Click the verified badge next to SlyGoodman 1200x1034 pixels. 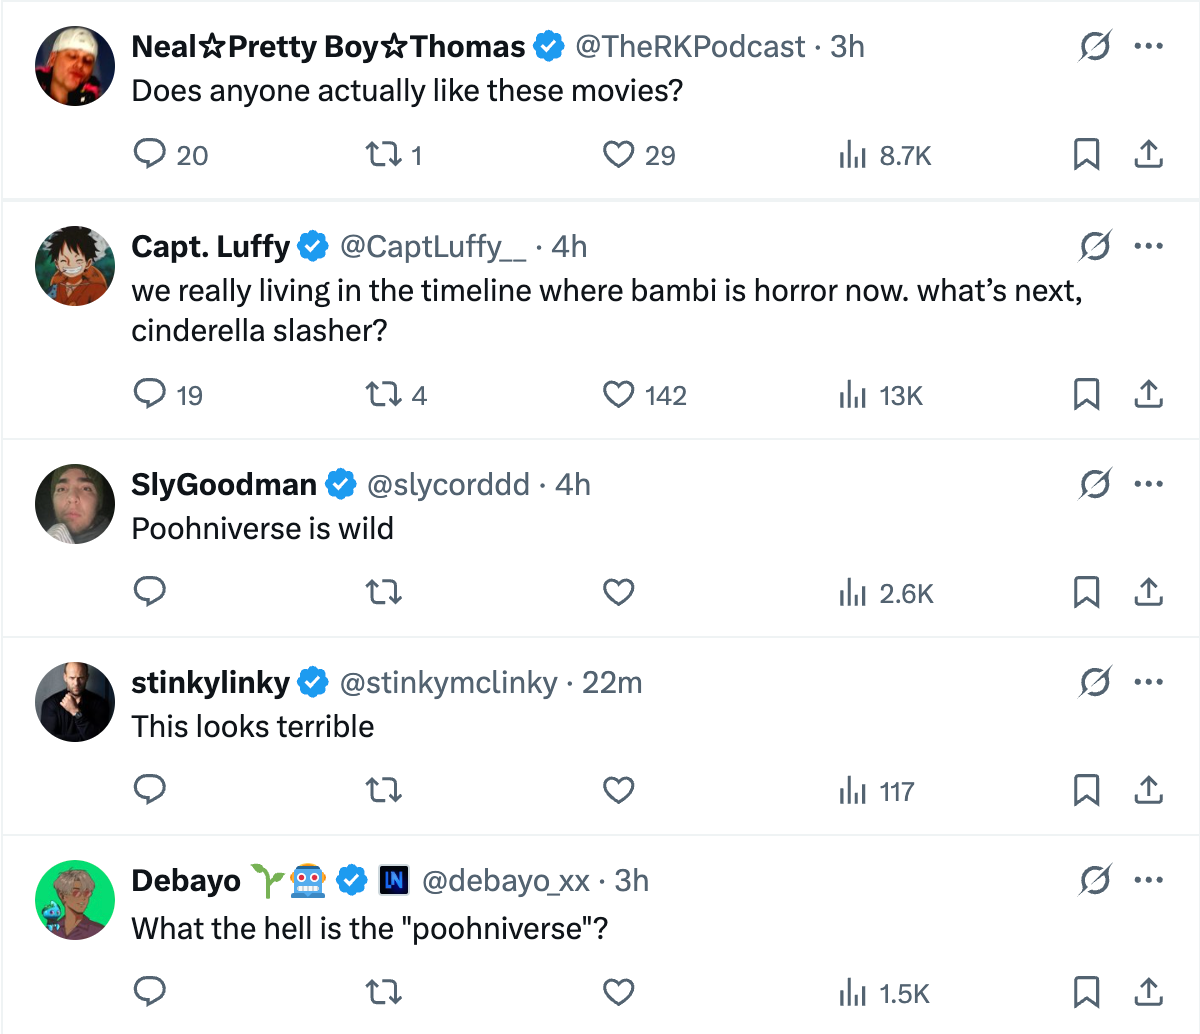pos(341,484)
